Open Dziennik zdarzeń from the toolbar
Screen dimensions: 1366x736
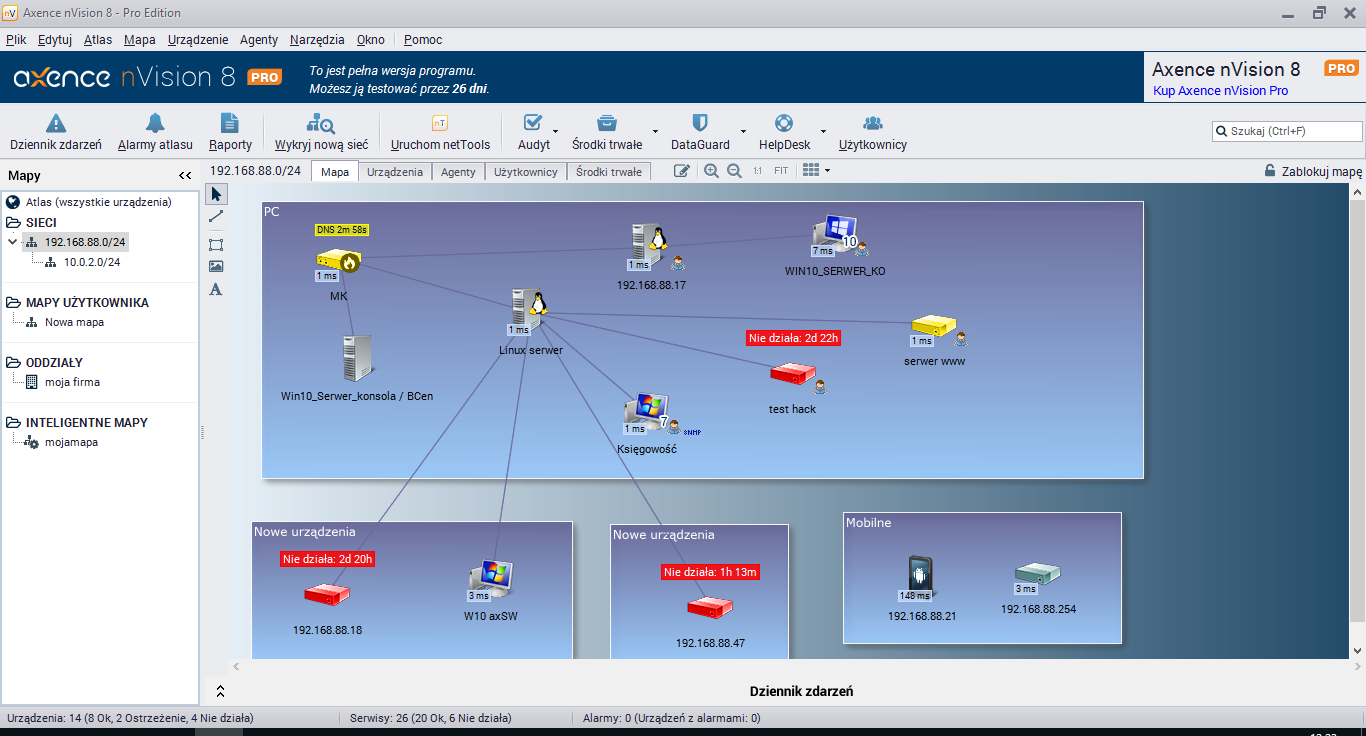[x=56, y=132]
